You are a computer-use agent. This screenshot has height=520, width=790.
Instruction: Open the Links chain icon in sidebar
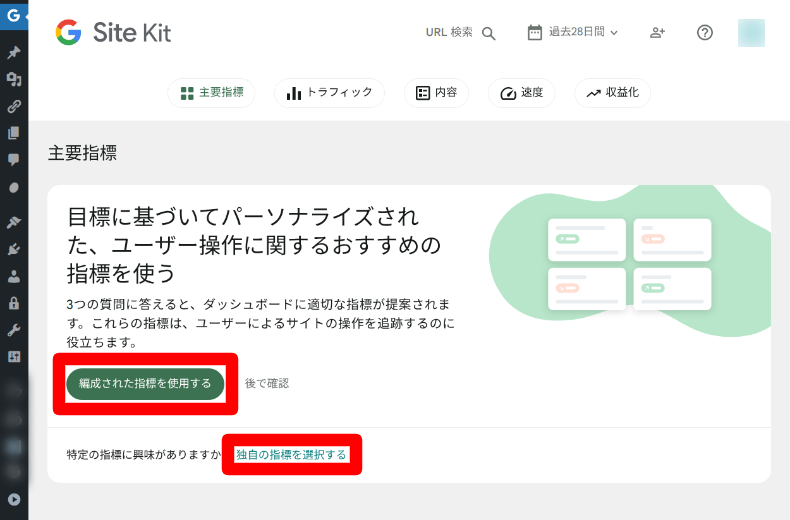tap(14, 106)
